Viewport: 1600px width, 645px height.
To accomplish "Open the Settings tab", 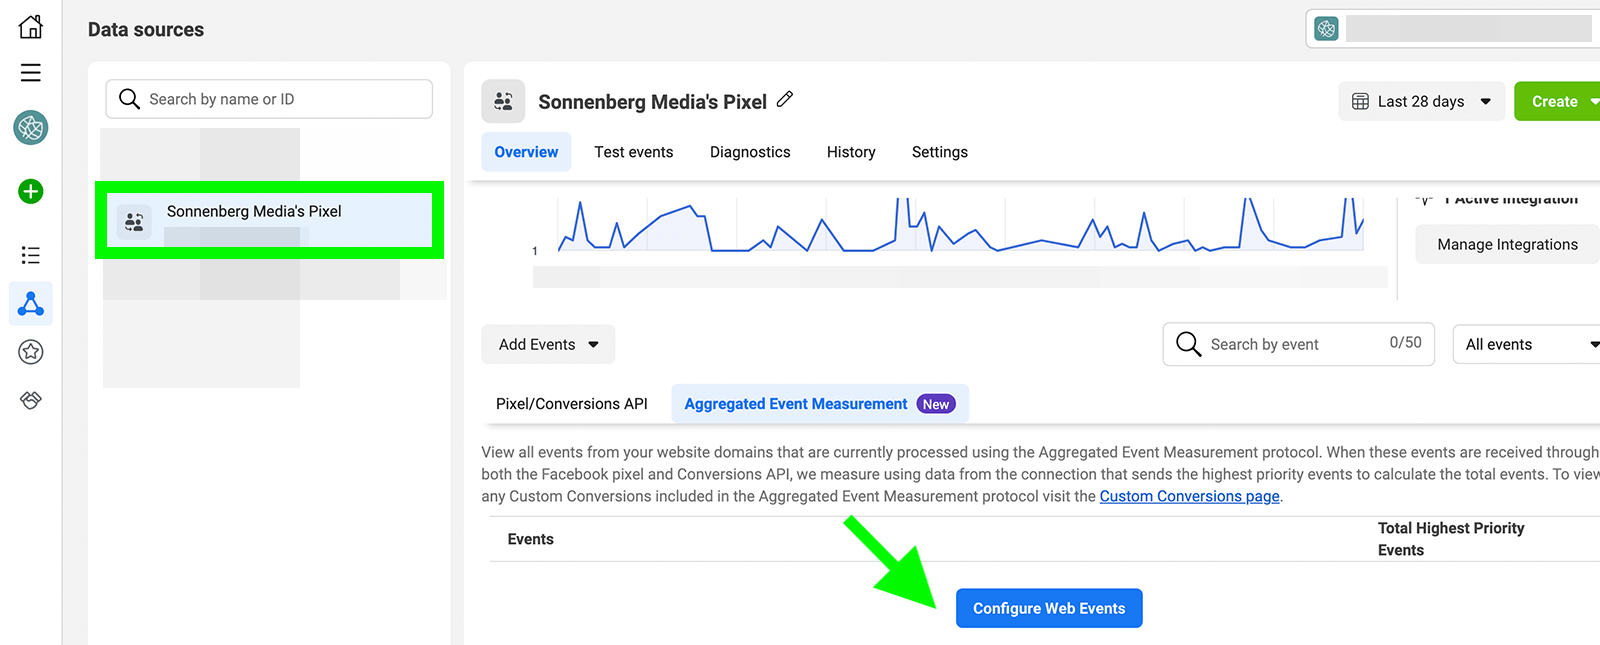I will (940, 152).
